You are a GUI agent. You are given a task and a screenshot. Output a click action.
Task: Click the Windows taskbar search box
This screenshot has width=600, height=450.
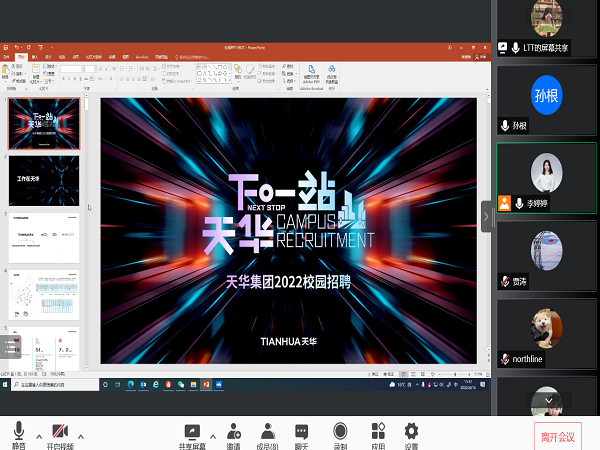(50, 384)
